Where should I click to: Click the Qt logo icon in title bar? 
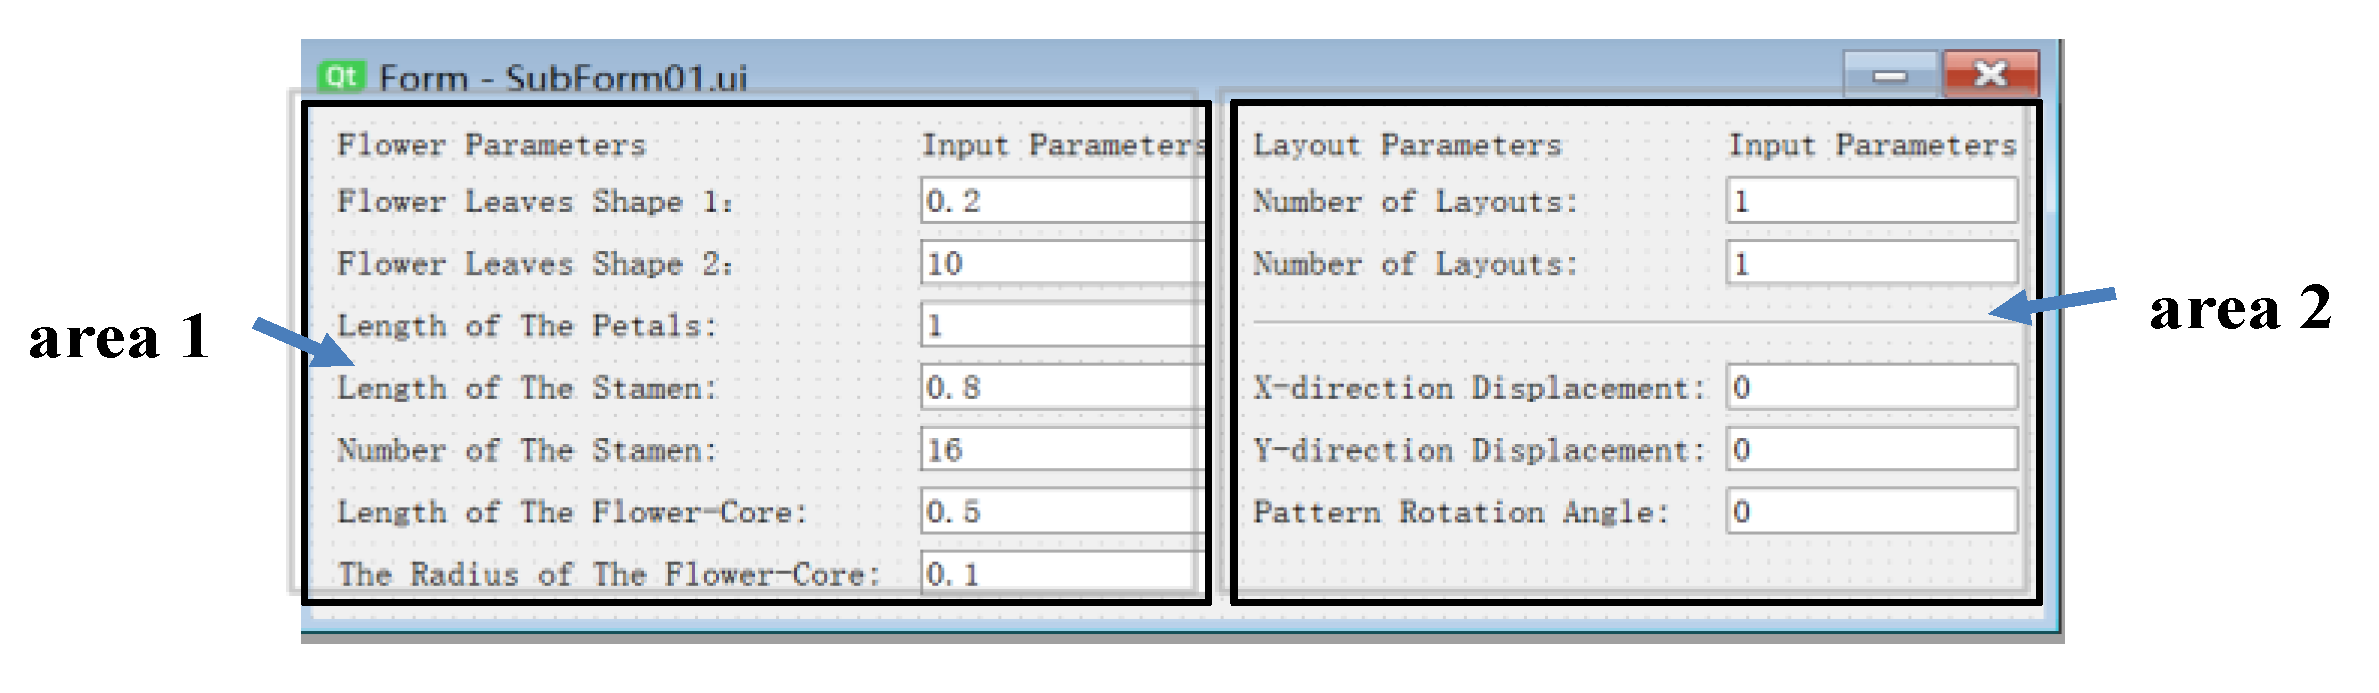pos(341,76)
